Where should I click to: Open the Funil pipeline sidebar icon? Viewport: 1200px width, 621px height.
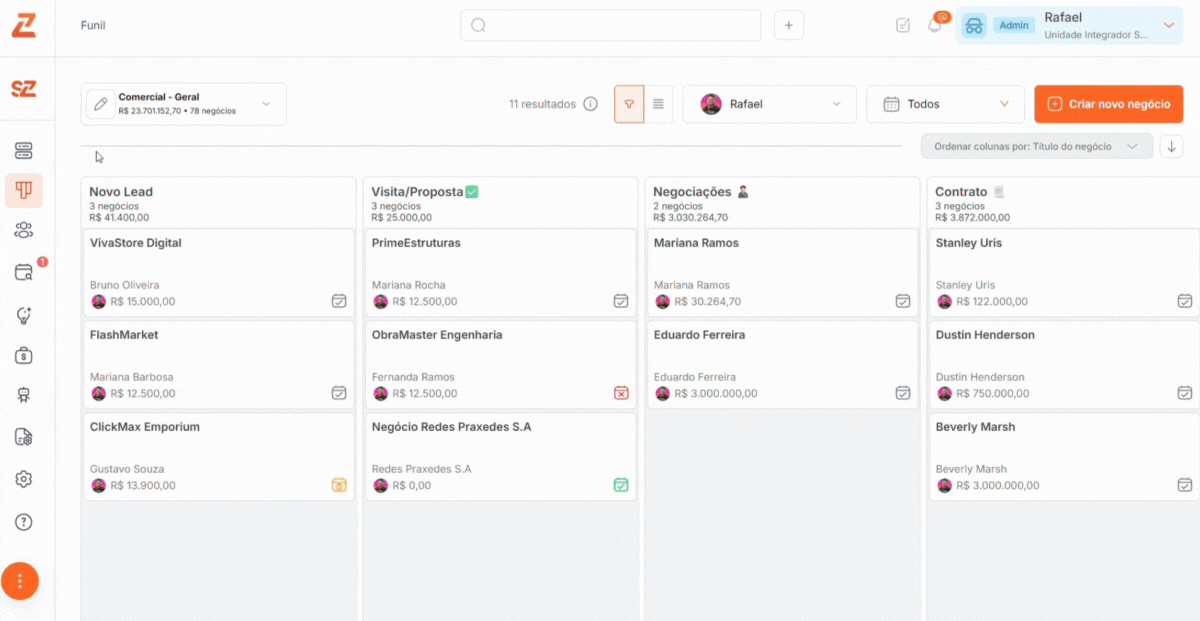tap(24, 189)
